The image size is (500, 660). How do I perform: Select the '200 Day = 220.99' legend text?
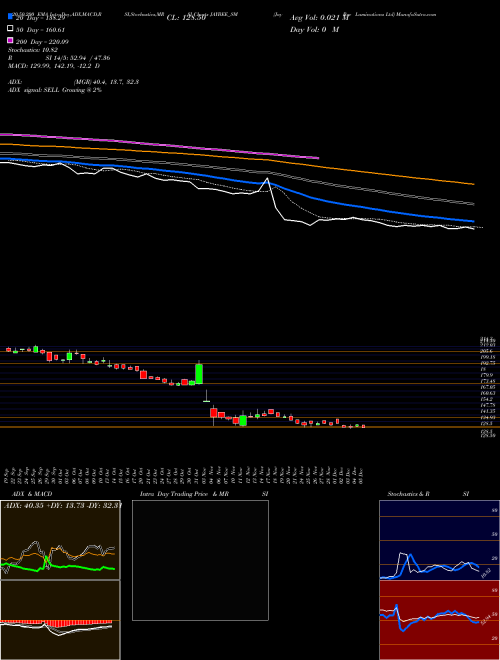tap(42, 42)
